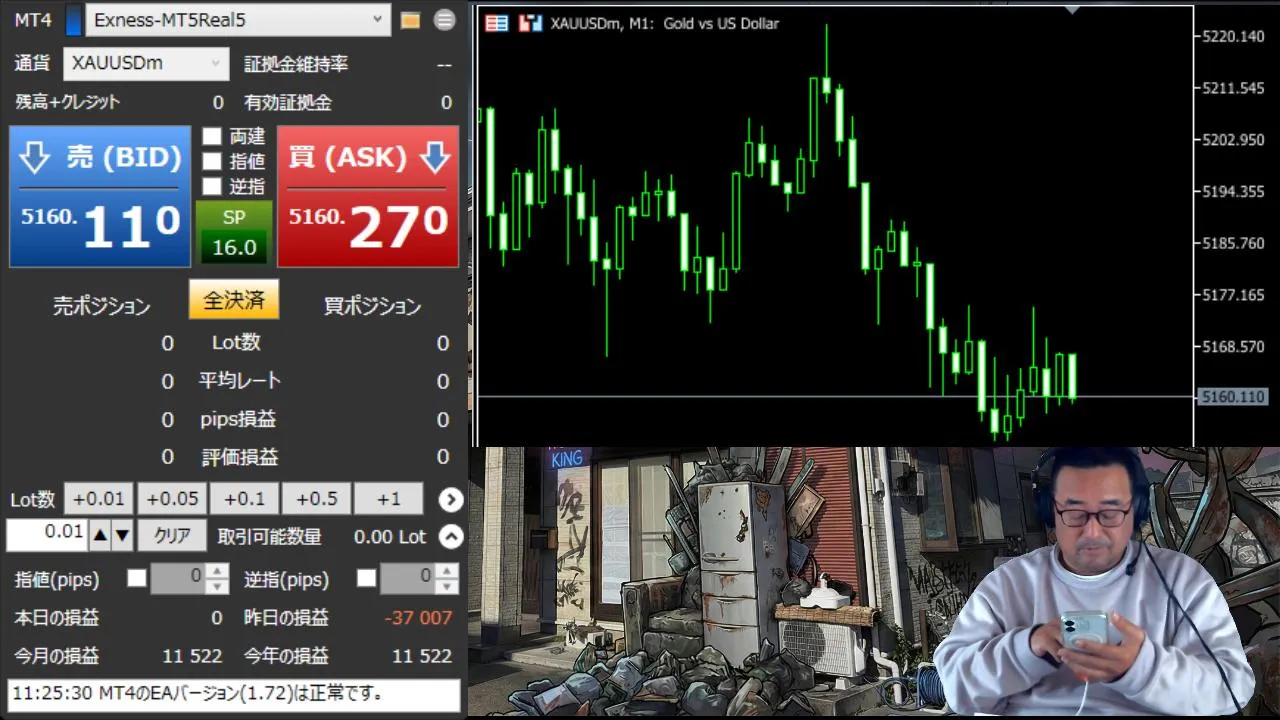Collapse the lower panel with up chevron
1280x720 pixels.
pos(451,537)
